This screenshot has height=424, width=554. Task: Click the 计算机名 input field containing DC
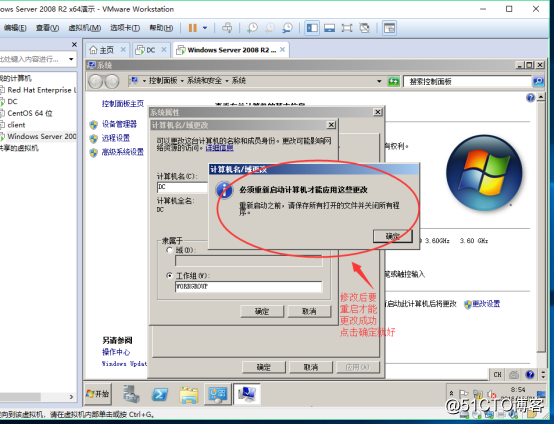click(x=182, y=187)
